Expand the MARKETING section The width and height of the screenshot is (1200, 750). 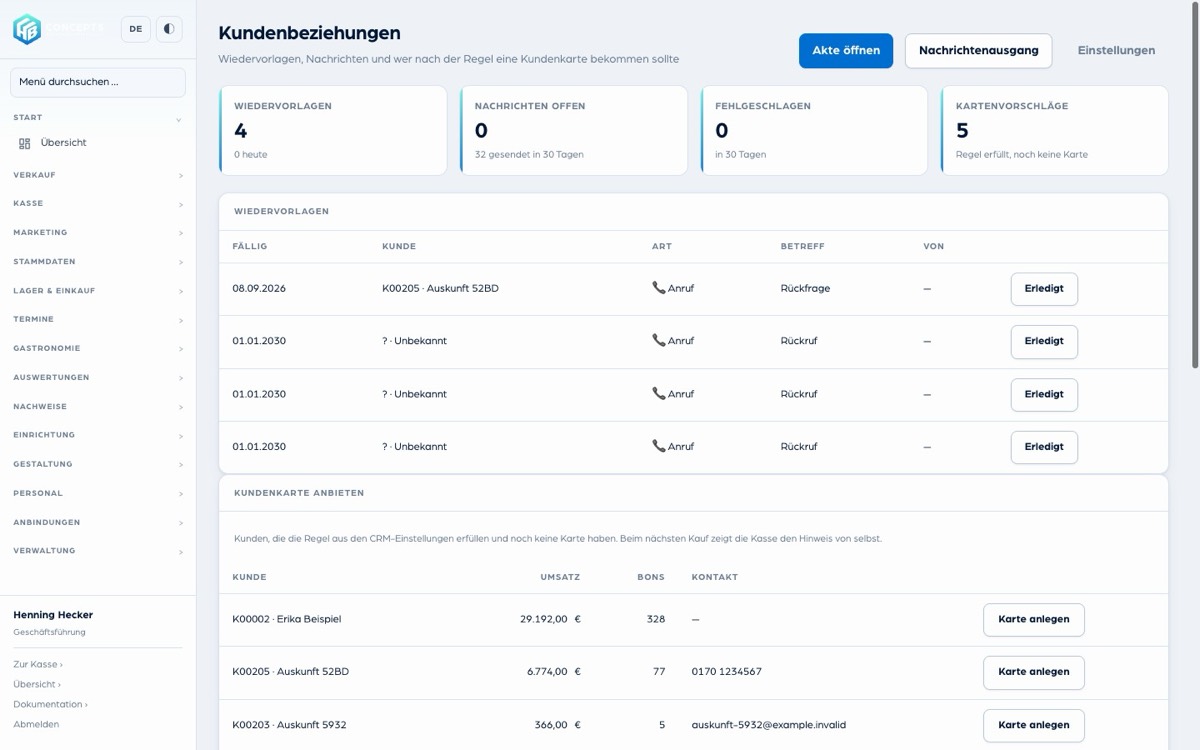(98, 233)
